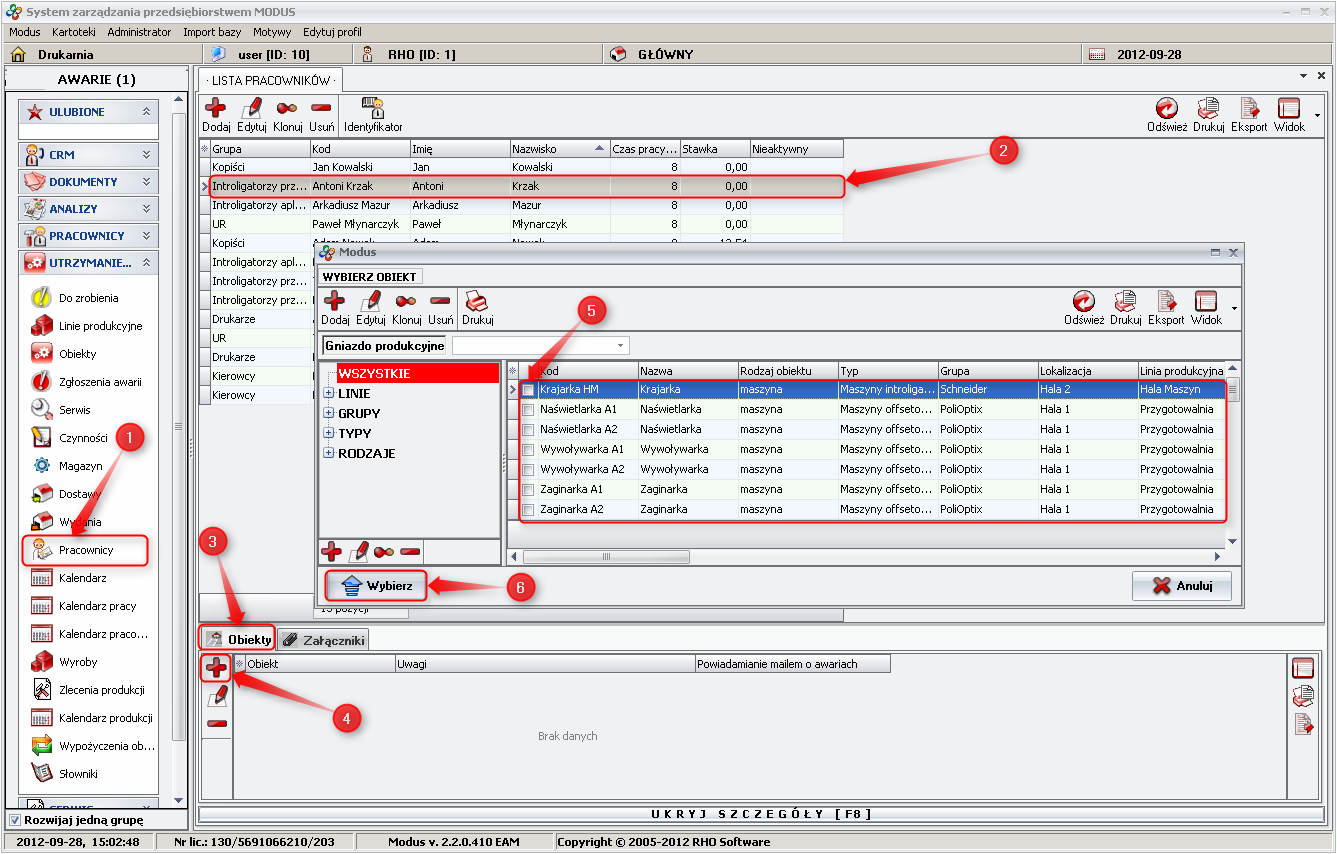
Task: Click Drukuj printer icon in Wybierz obiekt dialog
Action: click(x=477, y=302)
